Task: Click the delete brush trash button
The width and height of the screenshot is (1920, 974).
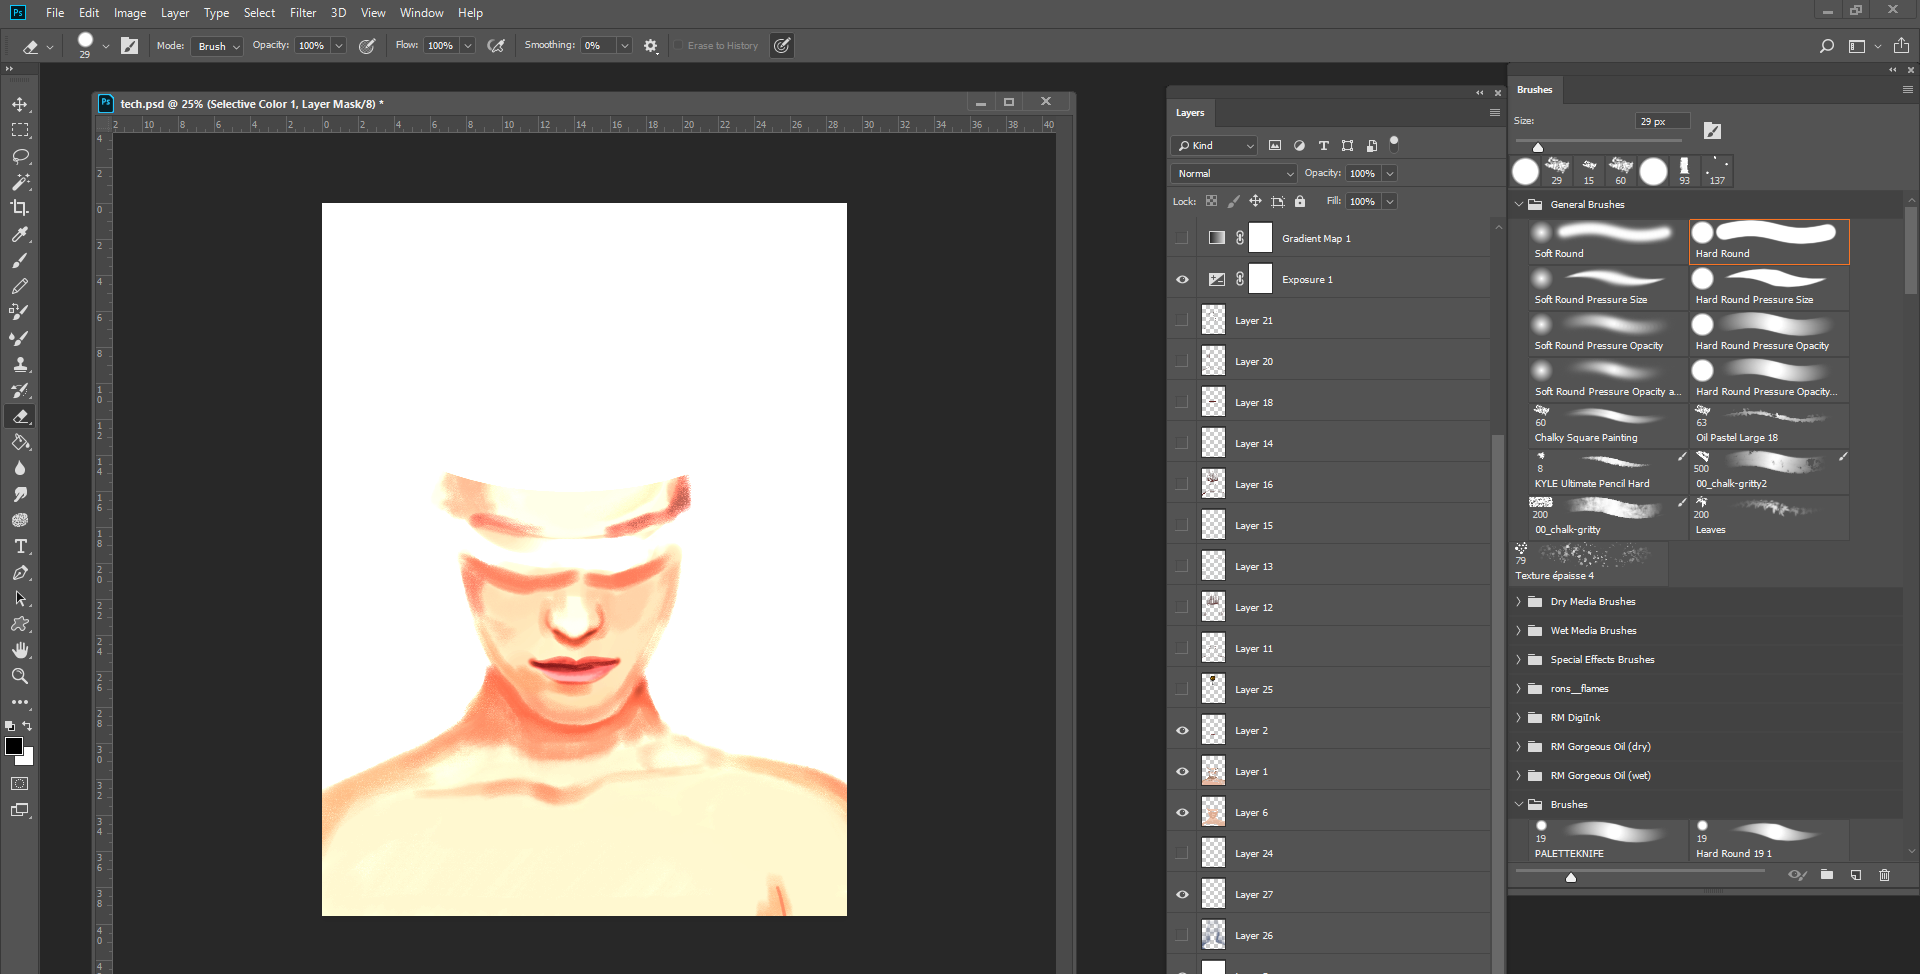Action: 1885,875
